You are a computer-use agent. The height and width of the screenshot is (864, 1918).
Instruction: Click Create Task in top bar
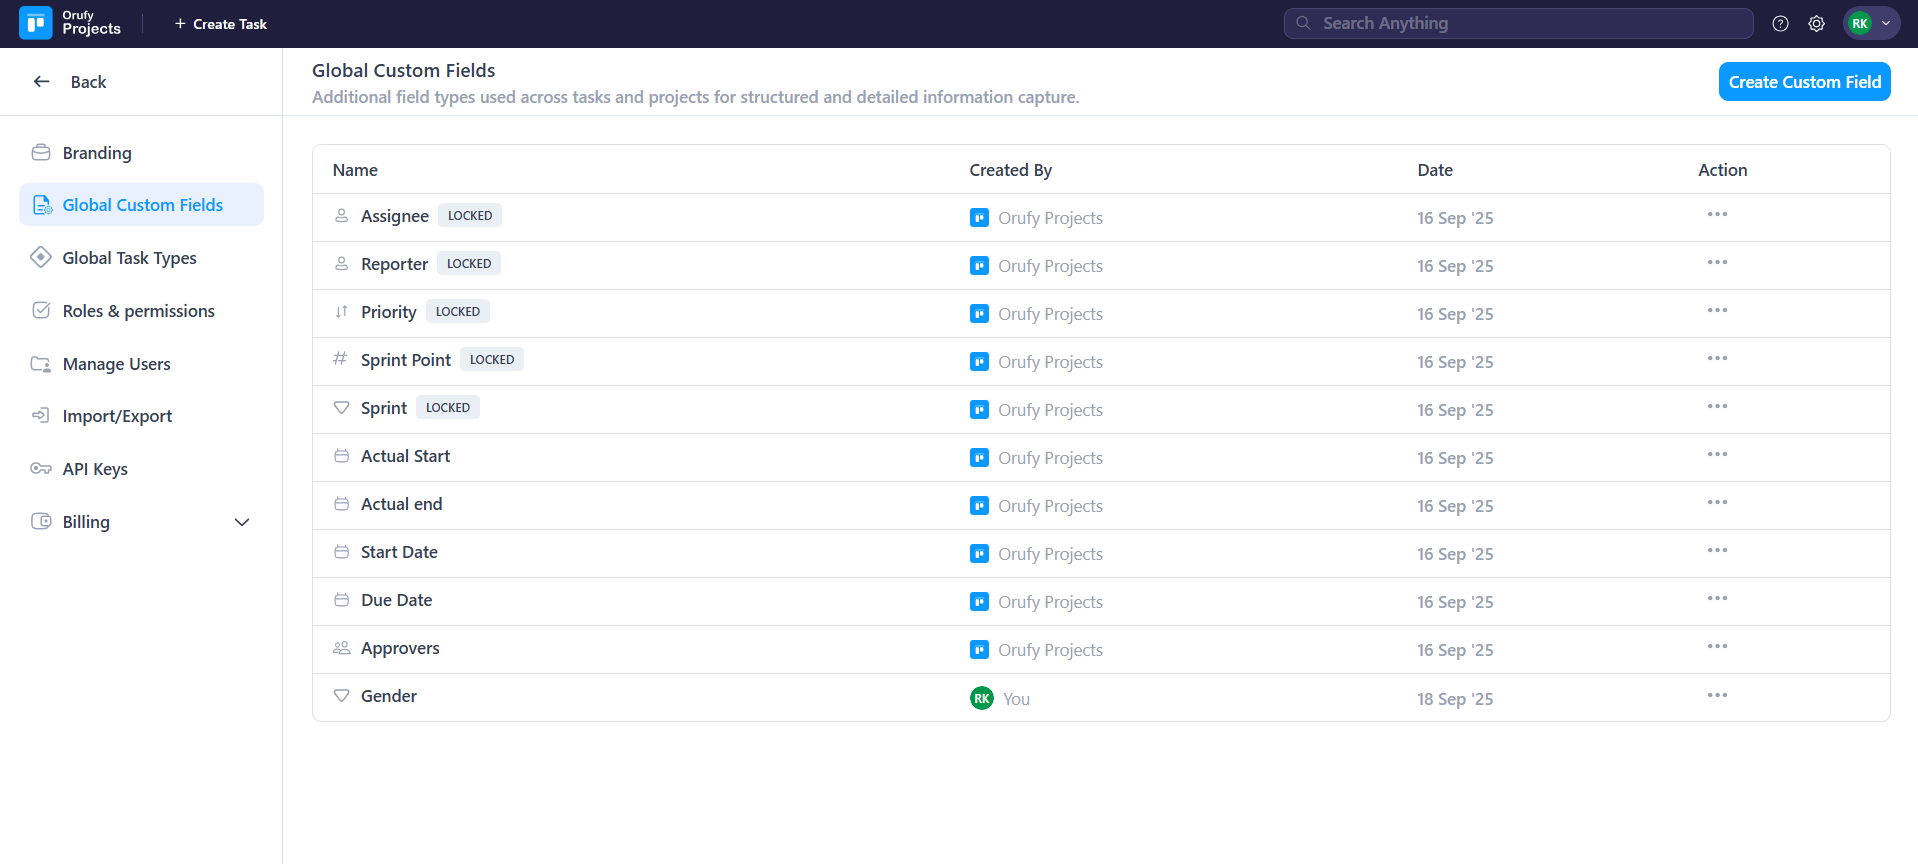(x=221, y=24)
